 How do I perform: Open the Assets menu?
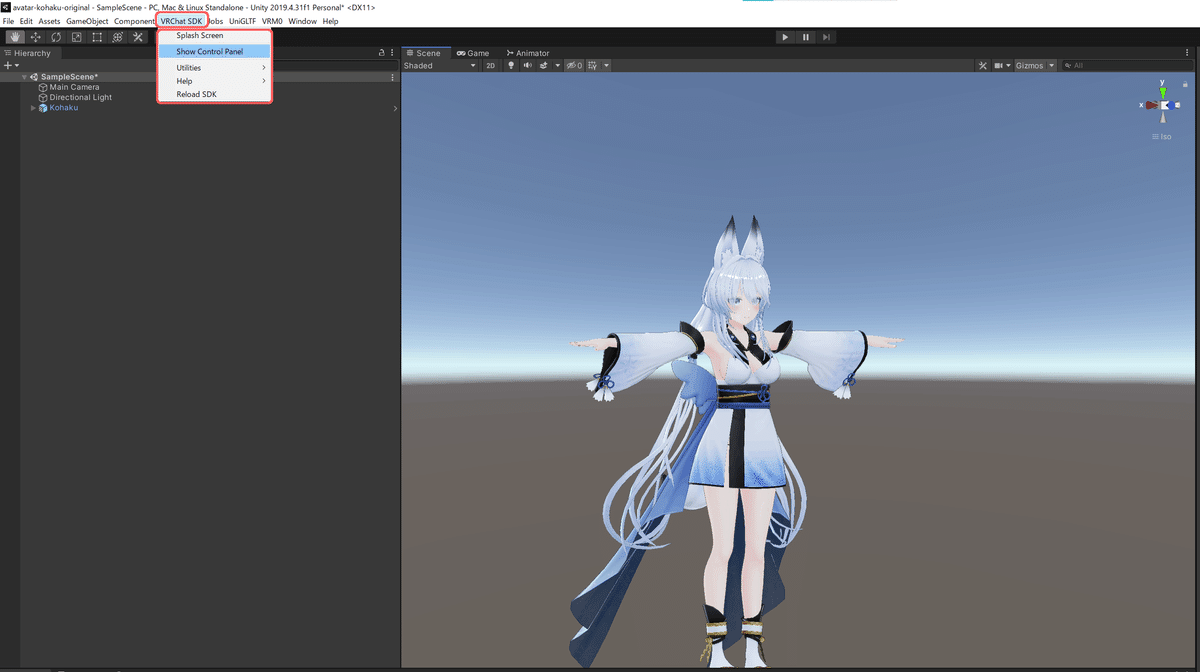click(50, 21)
